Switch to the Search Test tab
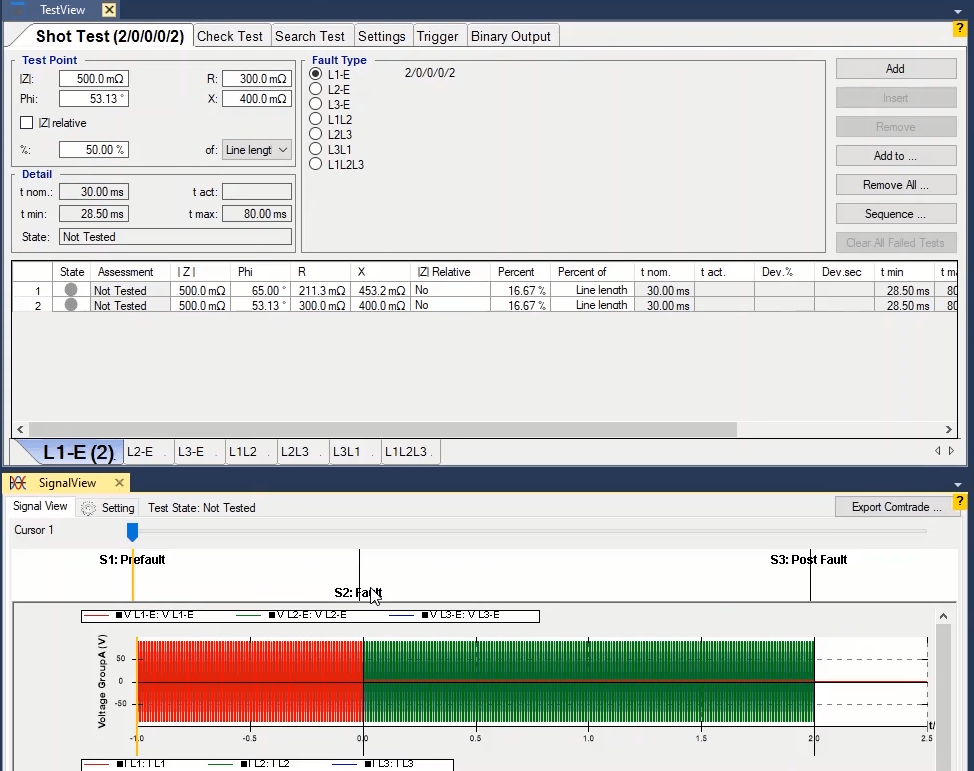Viewport: 974px width, 771px height. coord(309,36)
